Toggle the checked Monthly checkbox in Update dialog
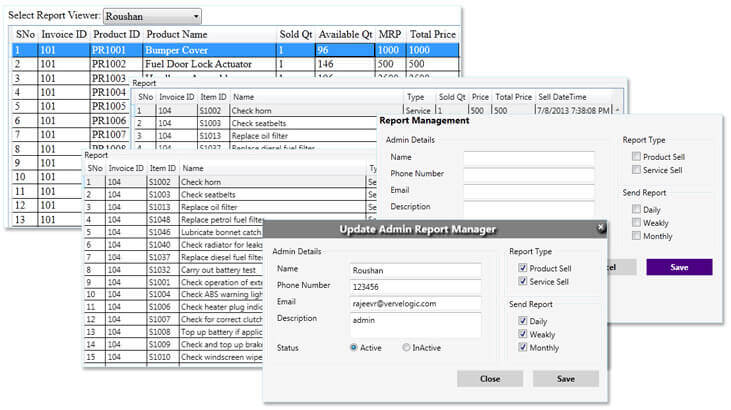 pos(522,348)
